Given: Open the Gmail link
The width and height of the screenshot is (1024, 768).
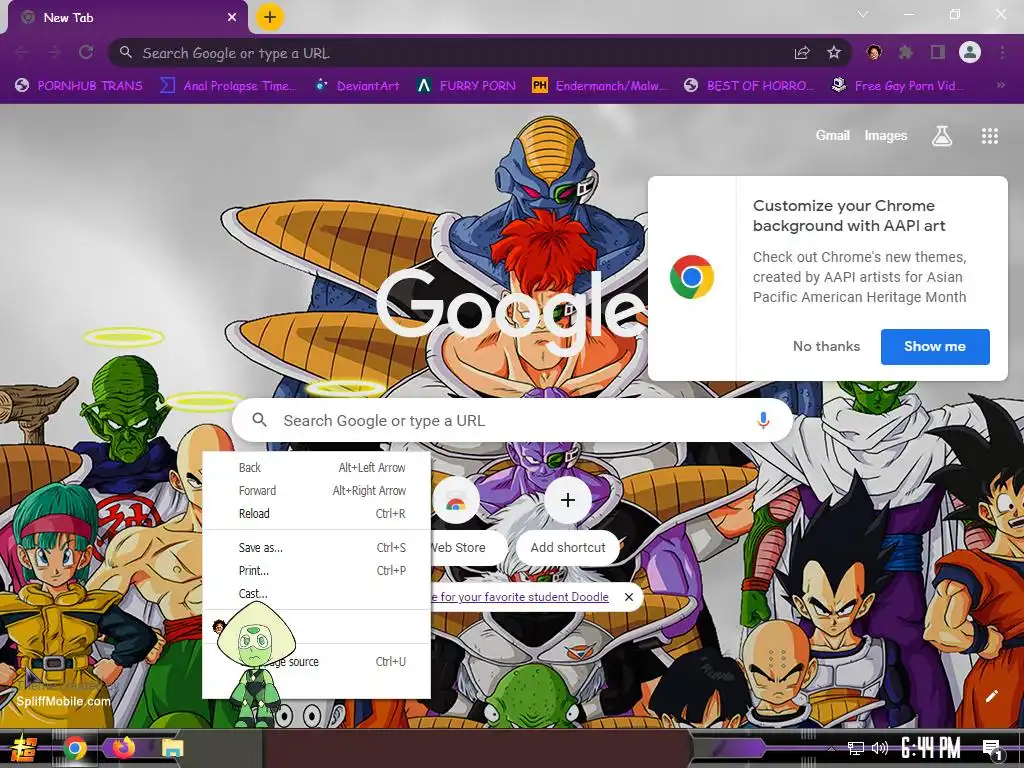Looking at the screenshot, I should click(x=832, y=135).
